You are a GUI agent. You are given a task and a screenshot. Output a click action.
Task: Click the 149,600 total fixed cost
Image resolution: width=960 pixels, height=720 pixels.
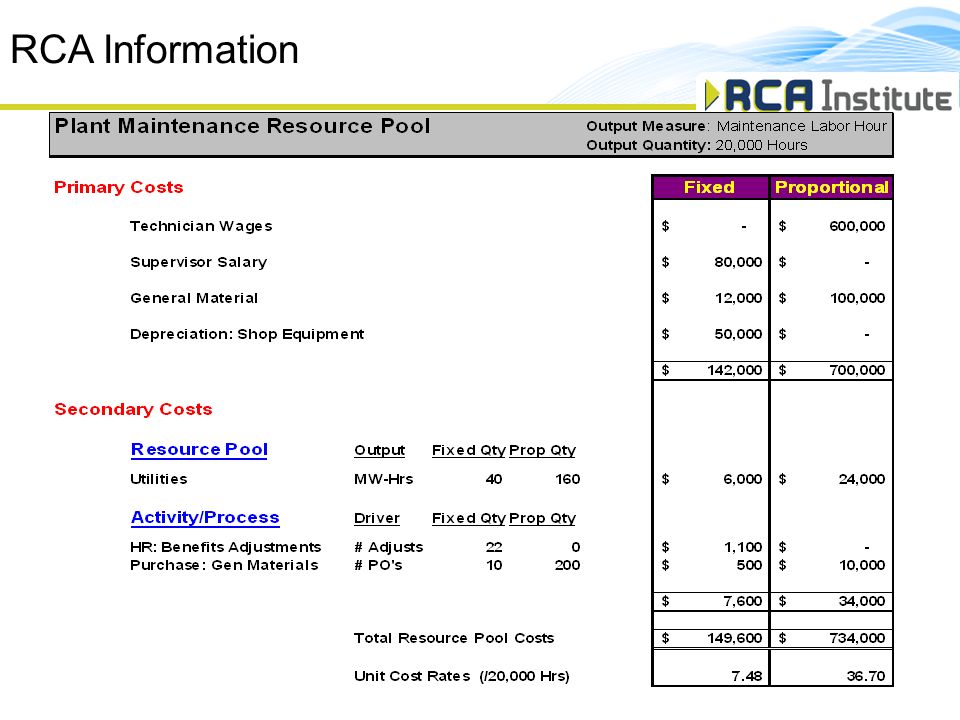(x=734, y=638)
